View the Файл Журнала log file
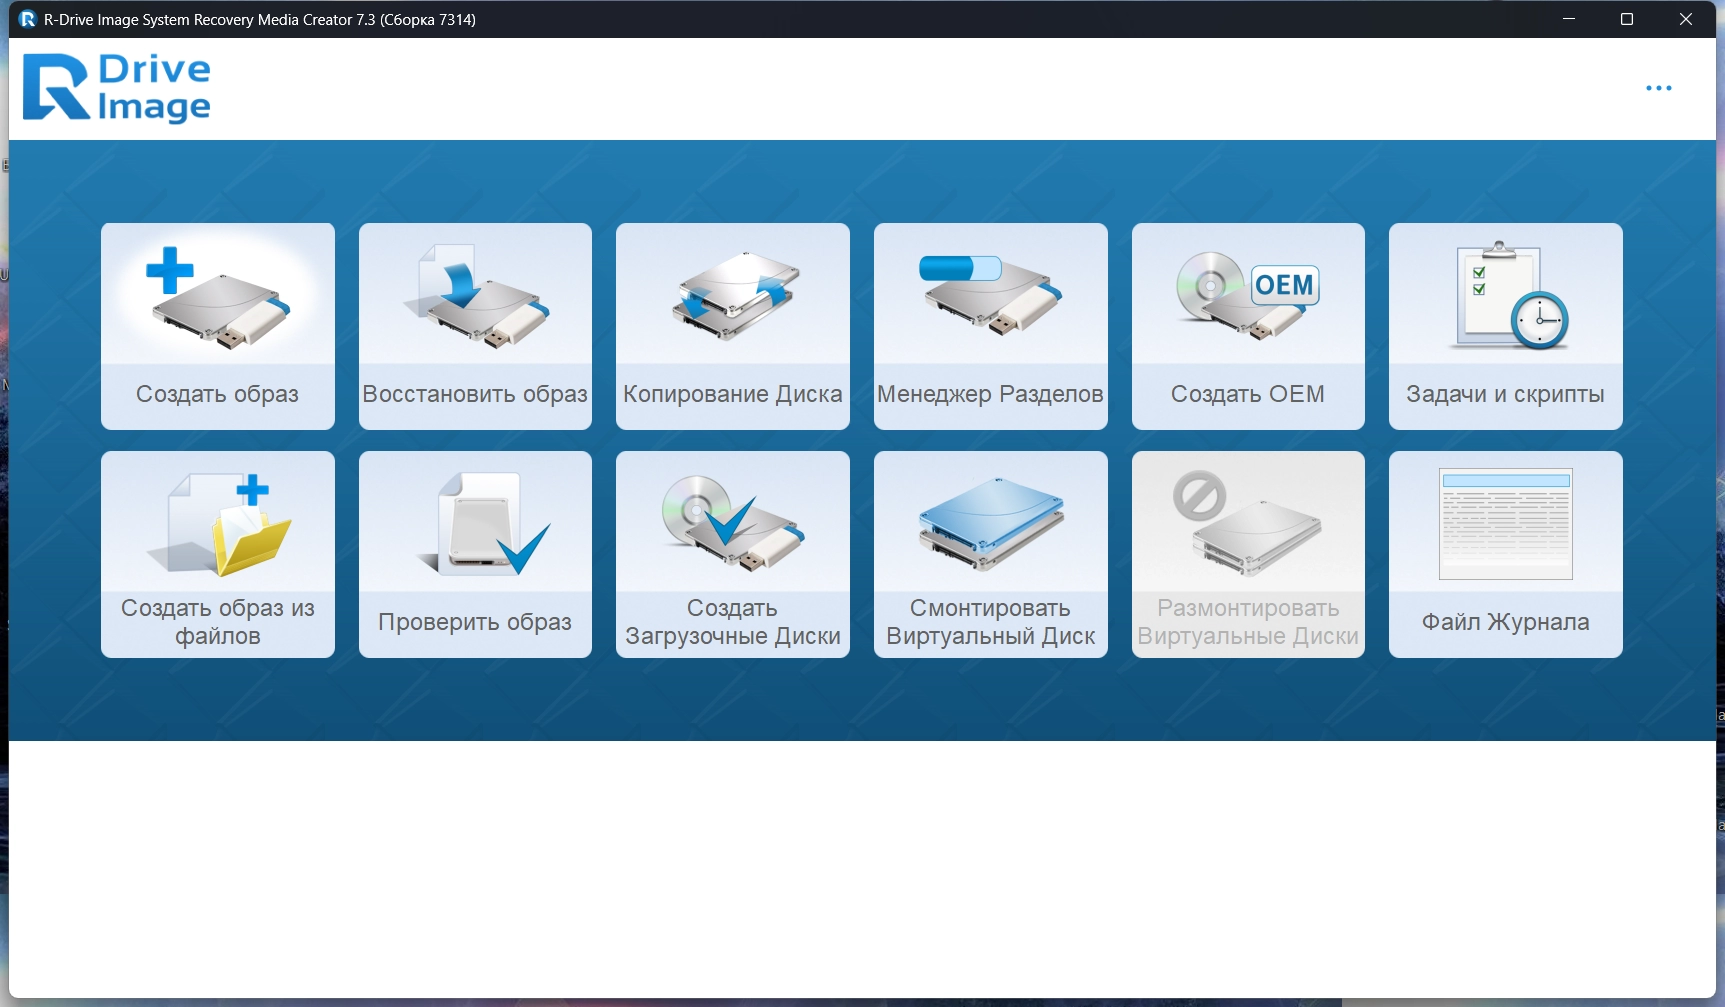 (1506, 554)
